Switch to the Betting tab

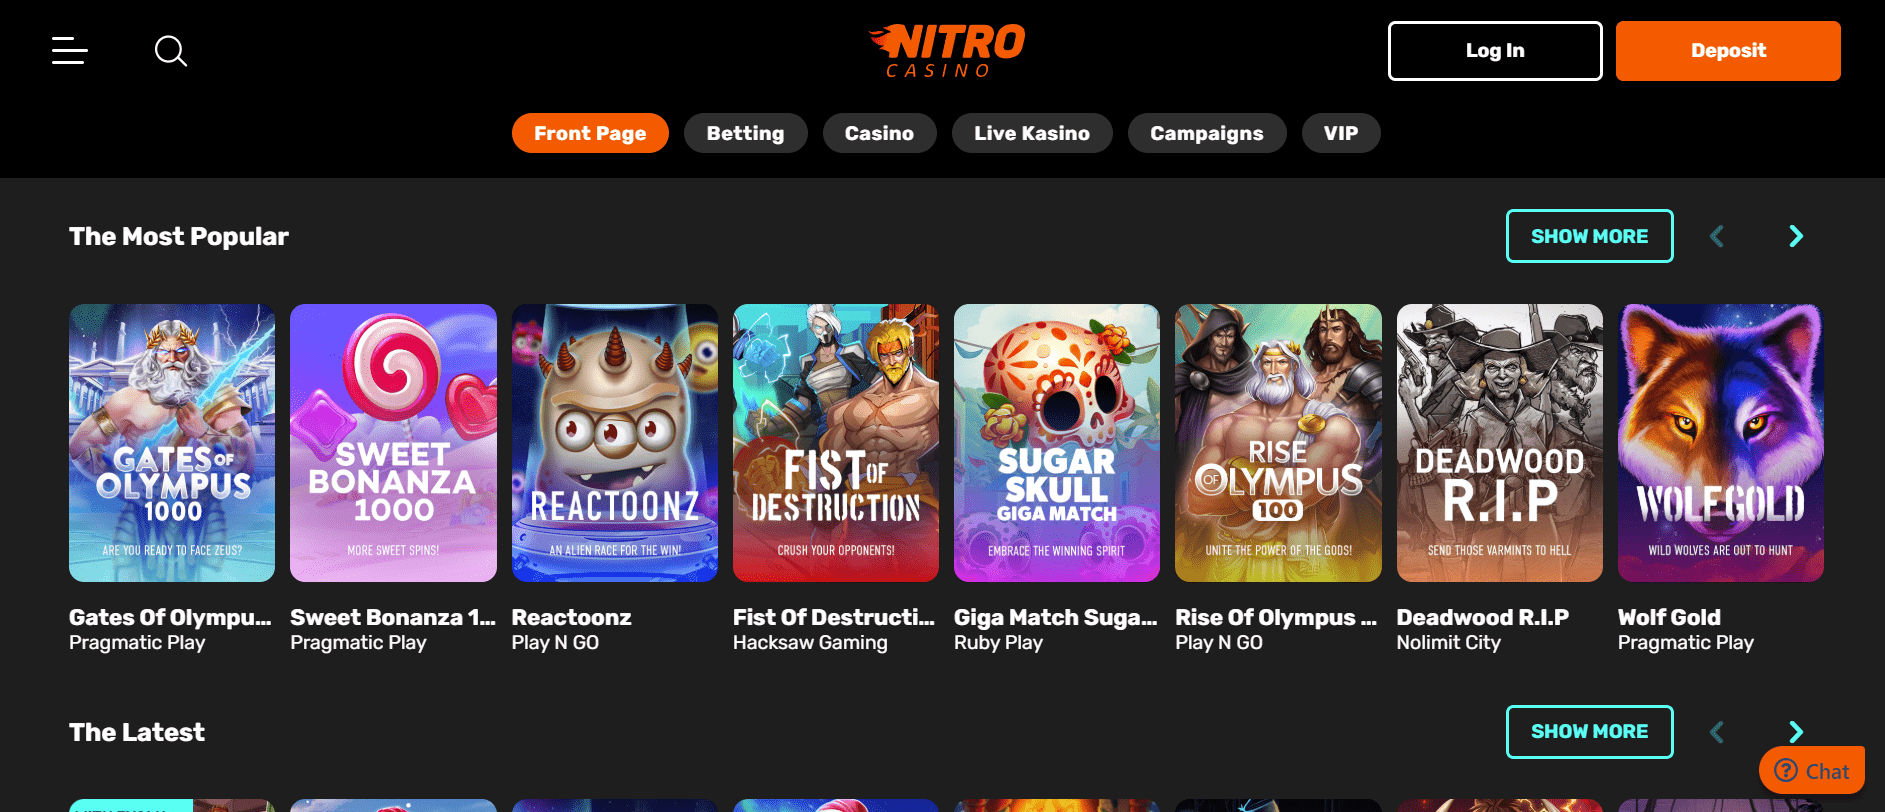[x=745, y=133]
